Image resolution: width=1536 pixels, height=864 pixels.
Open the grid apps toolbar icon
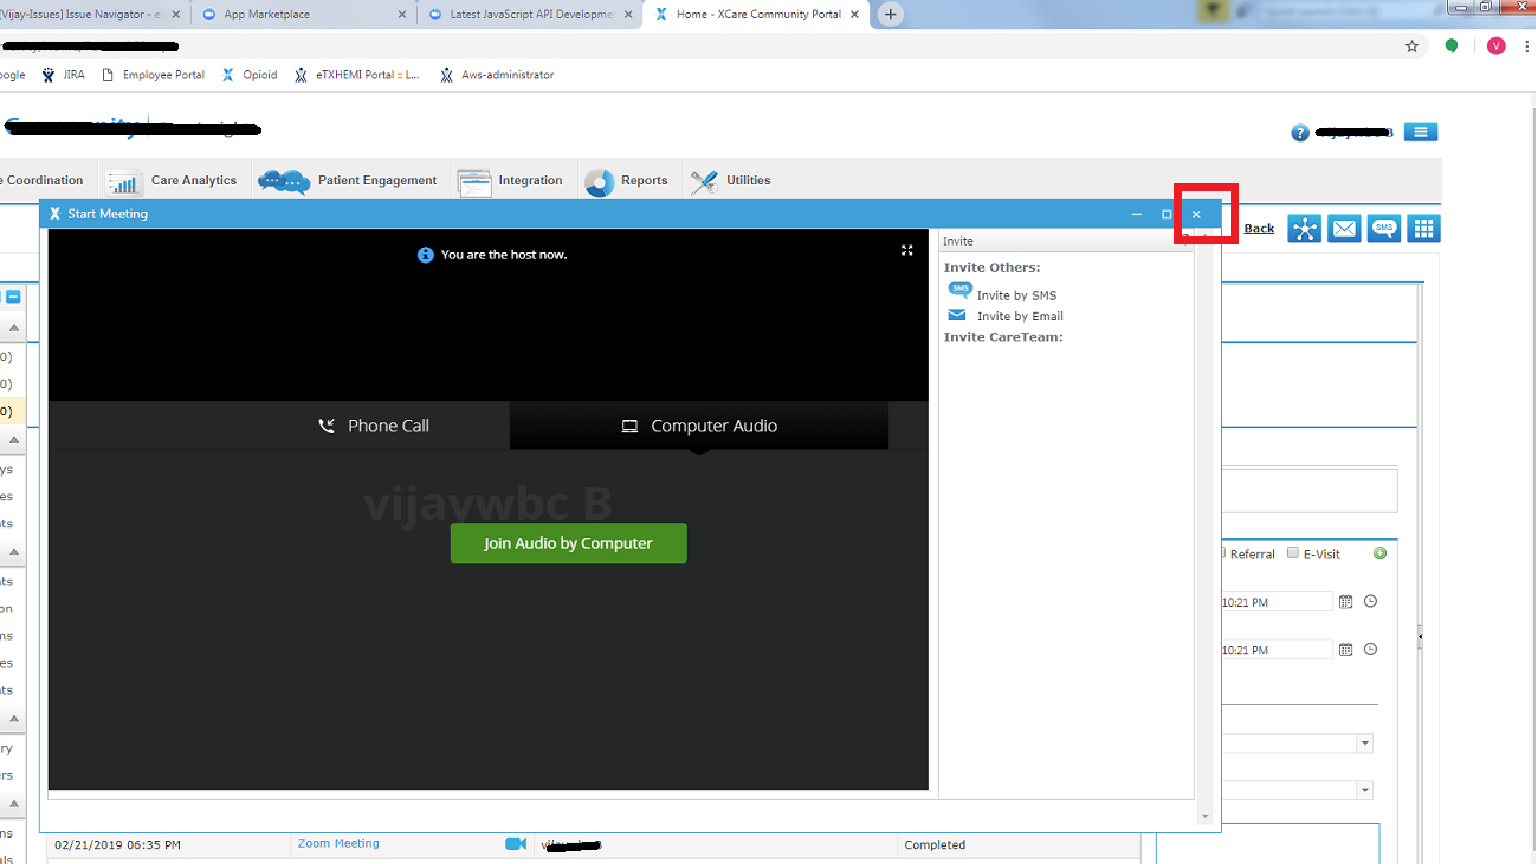[x=1424, y=229]
